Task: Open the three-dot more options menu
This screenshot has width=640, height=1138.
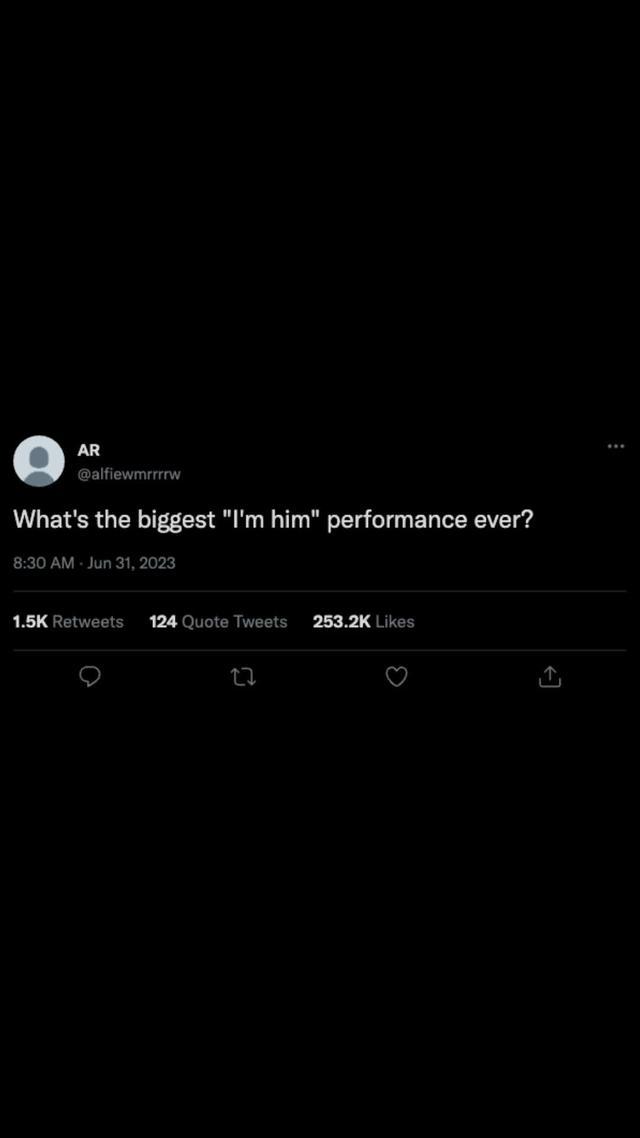Action: point(616,446)
